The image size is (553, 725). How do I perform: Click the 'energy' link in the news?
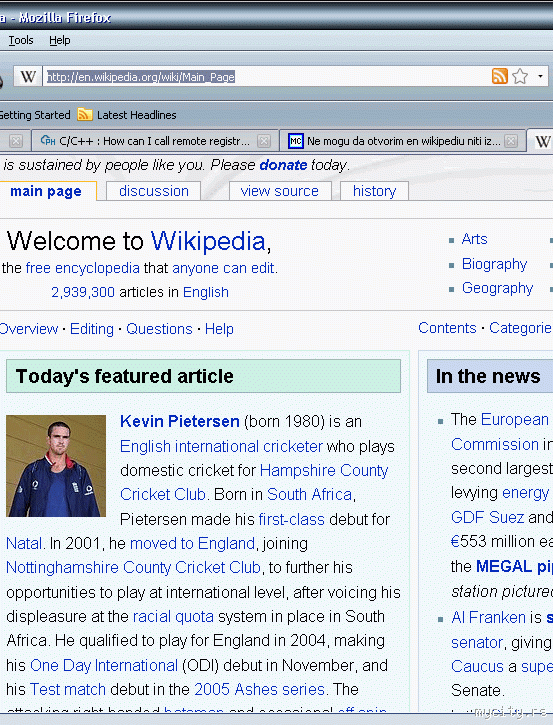(x=525, y=493)
